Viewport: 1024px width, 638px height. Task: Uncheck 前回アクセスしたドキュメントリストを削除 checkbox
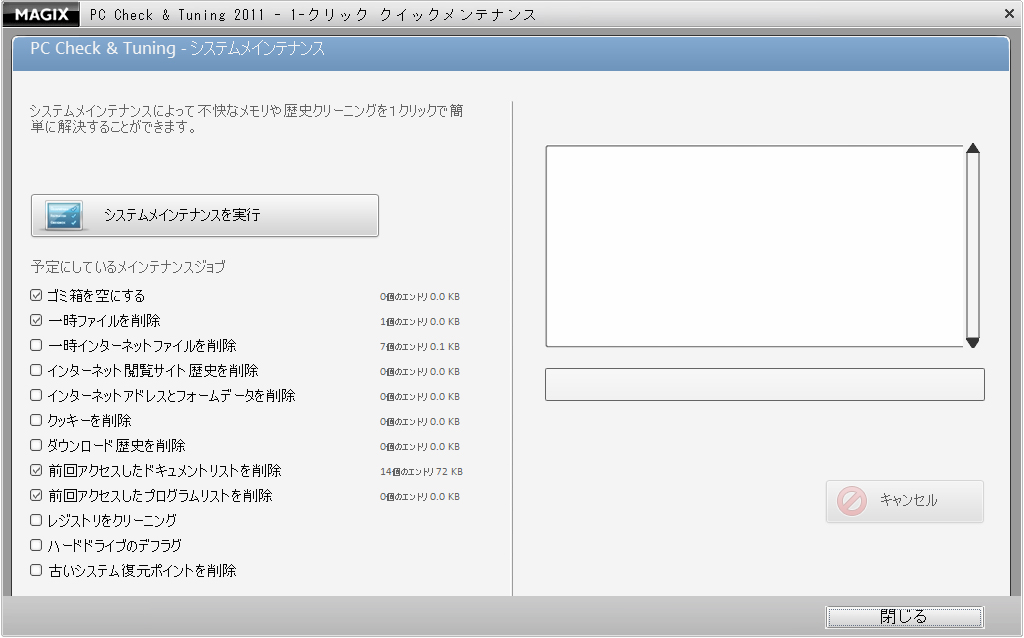(36, 470)
